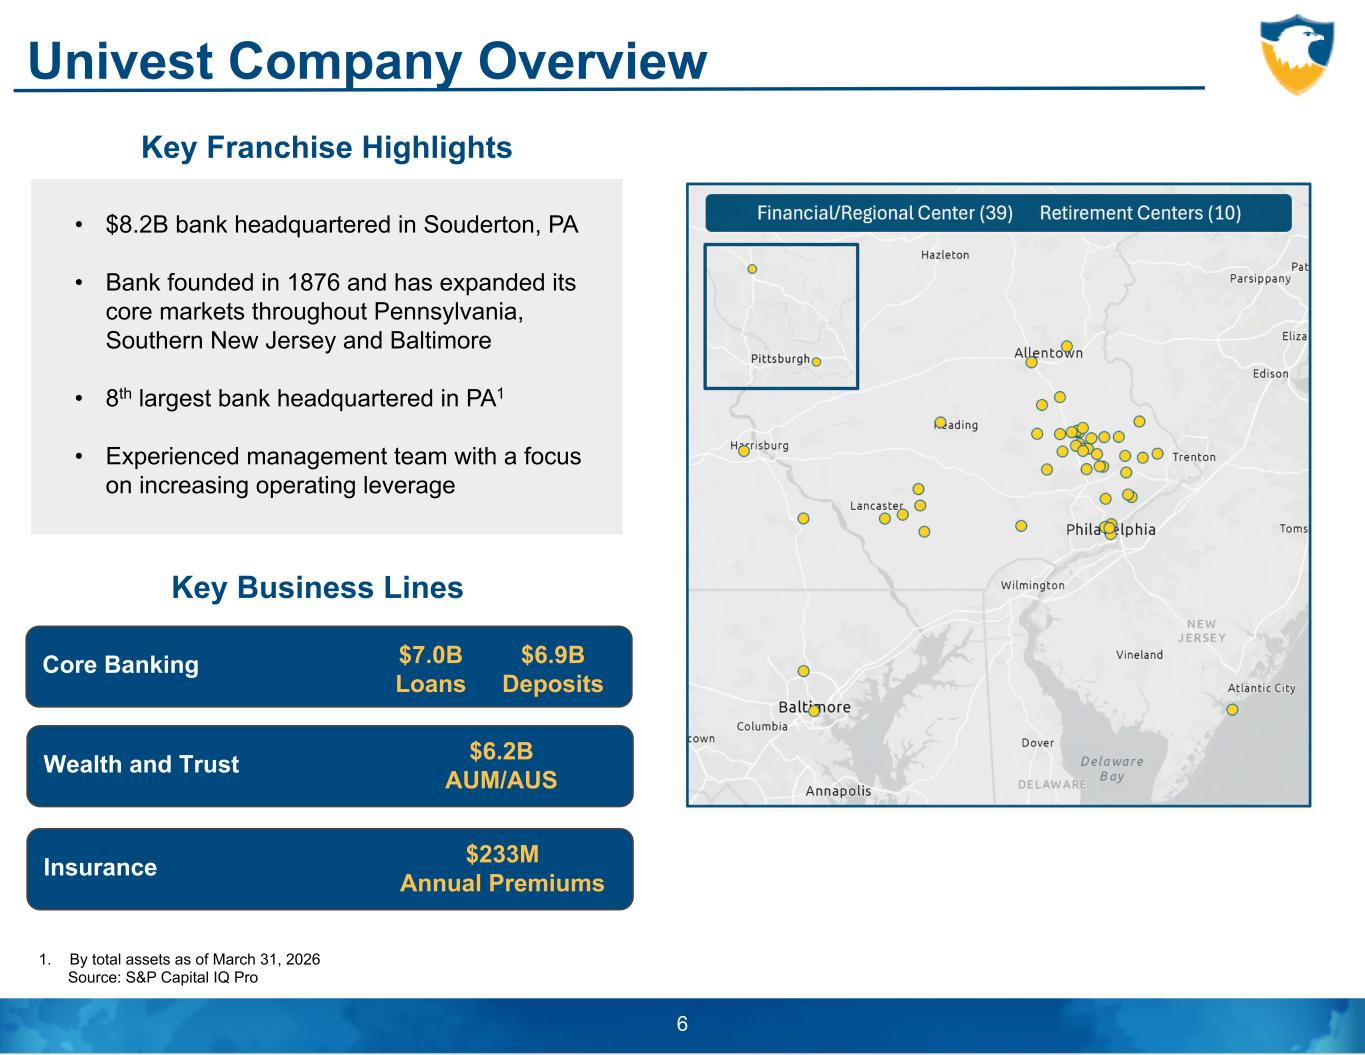Click the Trenton map label

coord(1194,457)
